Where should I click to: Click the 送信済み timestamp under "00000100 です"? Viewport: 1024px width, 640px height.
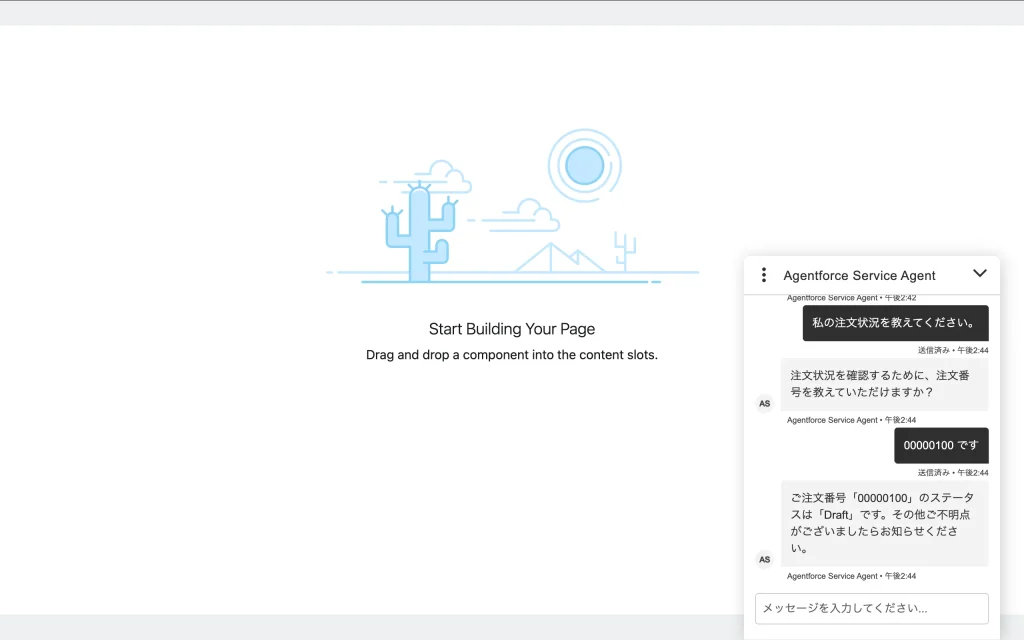click(x=953, y=473)
